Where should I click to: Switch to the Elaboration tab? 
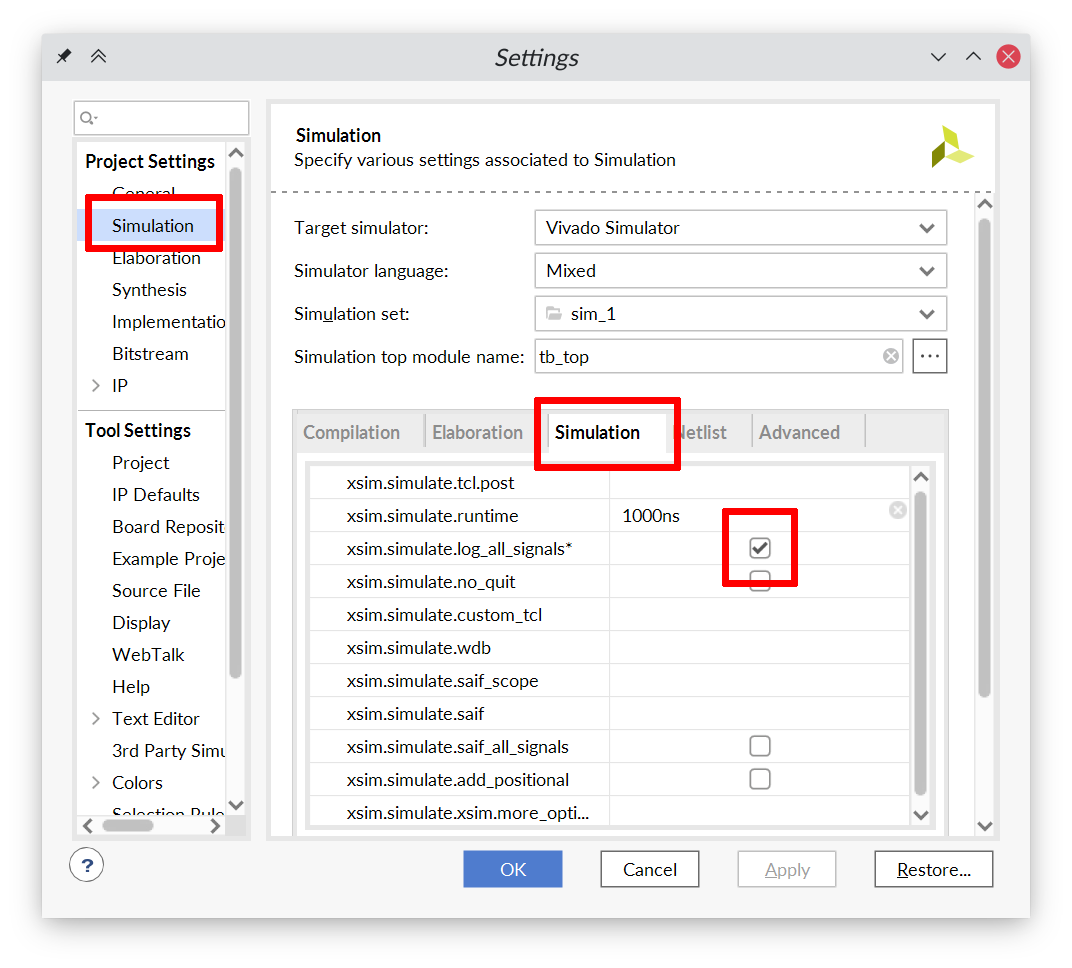pyautogui.click(x=477, y=433)
